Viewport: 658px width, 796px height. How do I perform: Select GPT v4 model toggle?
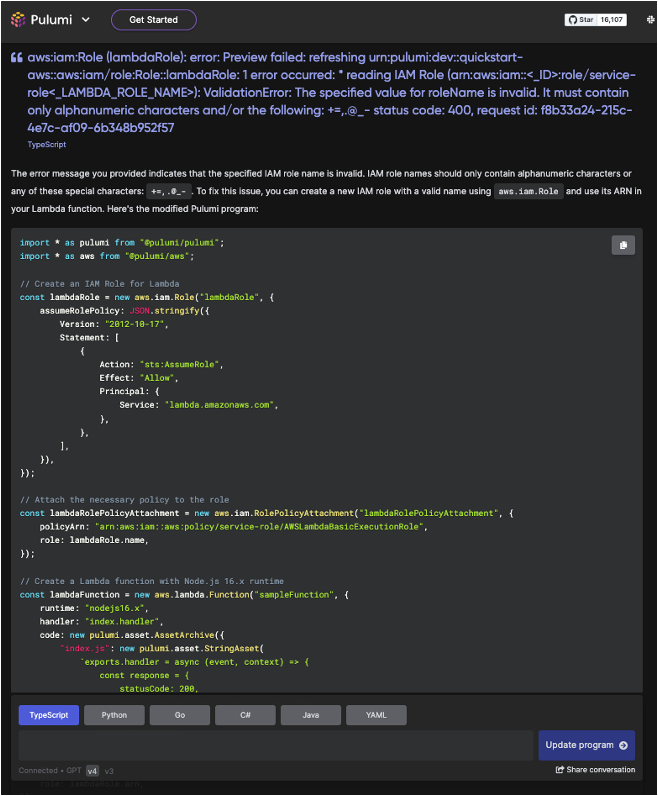click(92, 771)
